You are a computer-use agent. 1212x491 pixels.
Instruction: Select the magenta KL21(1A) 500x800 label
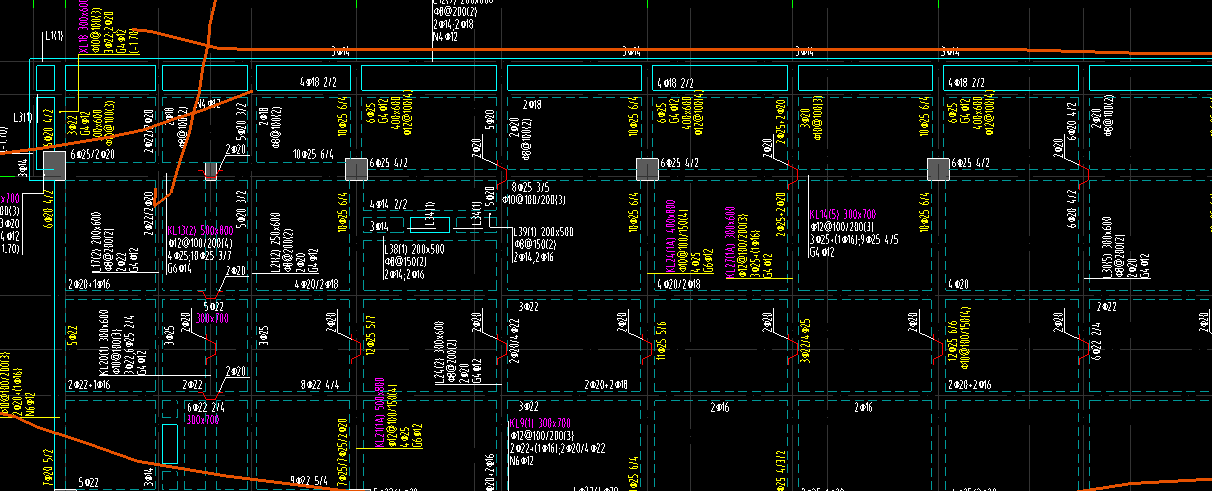point(379,412)
